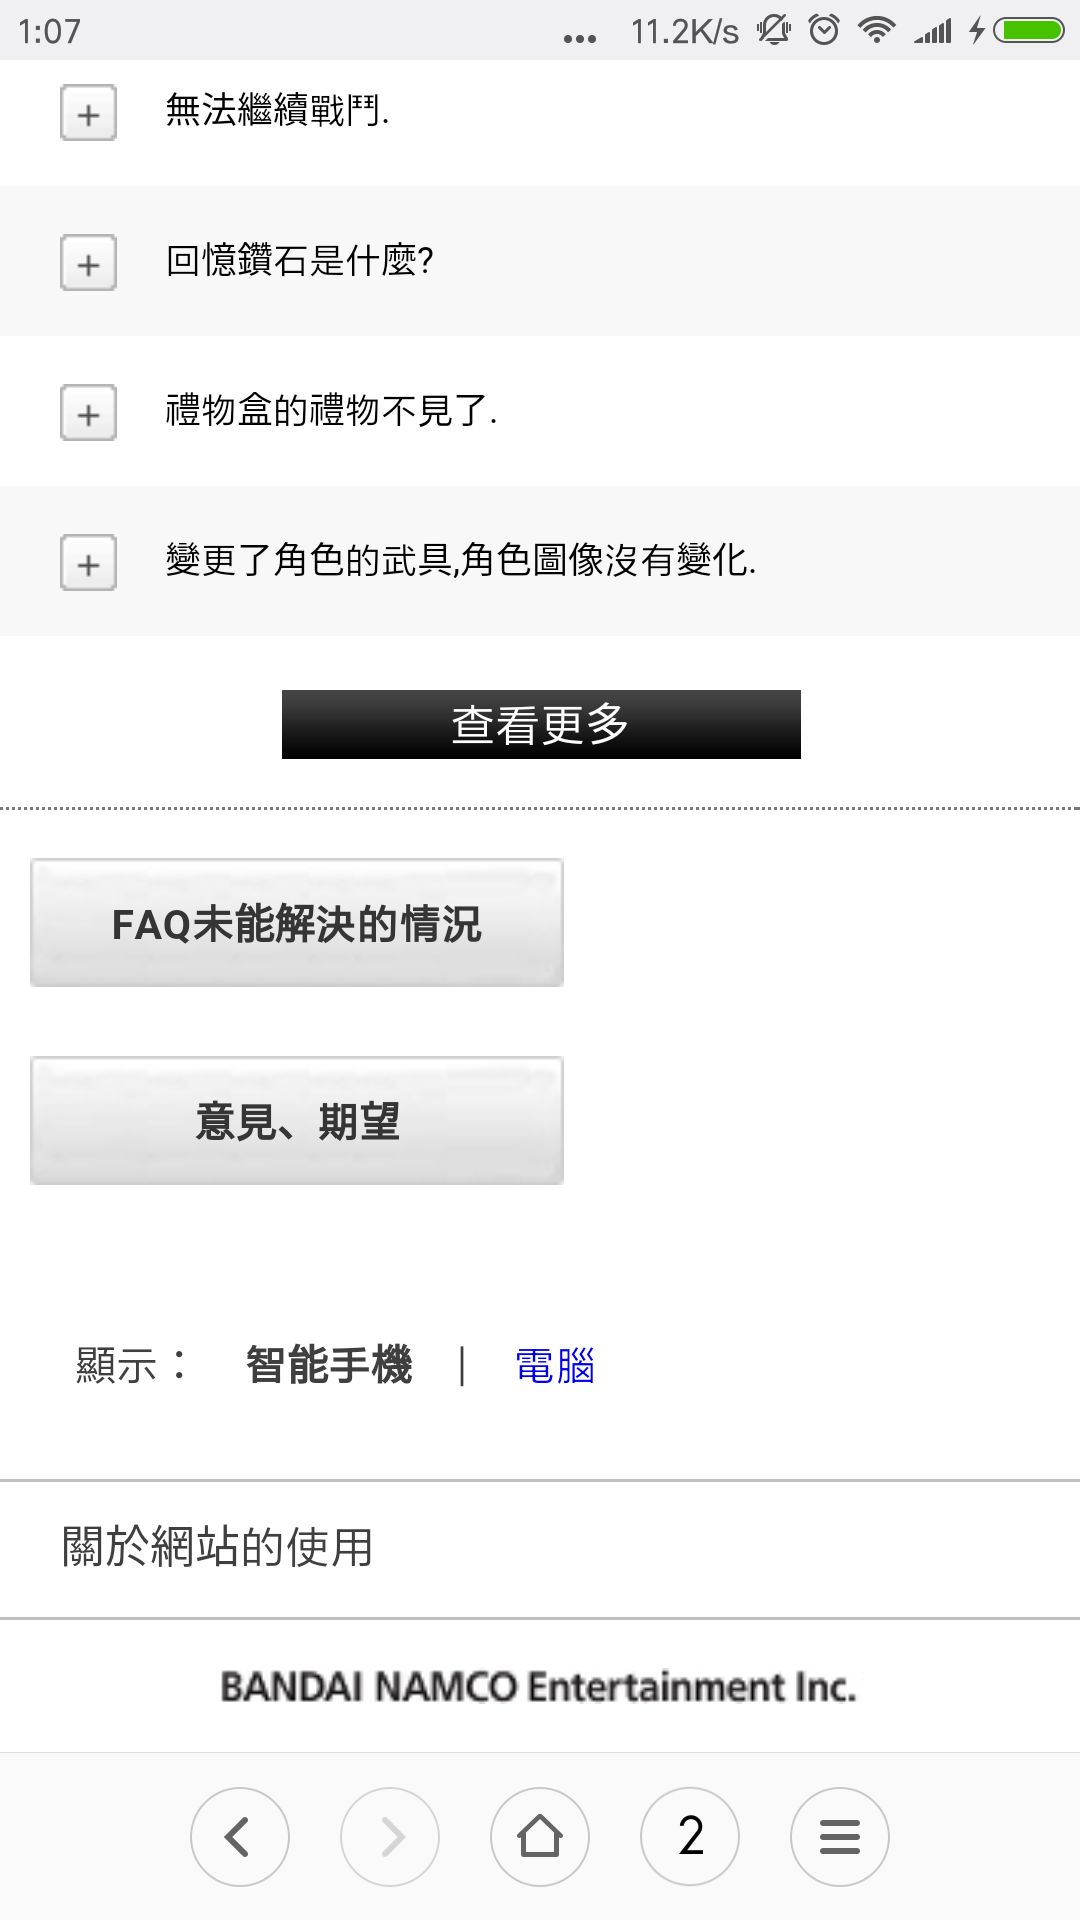Open the browser tabs counter showing 2
This screenshot has height=1920, width=1080.
pos(690,1837)
